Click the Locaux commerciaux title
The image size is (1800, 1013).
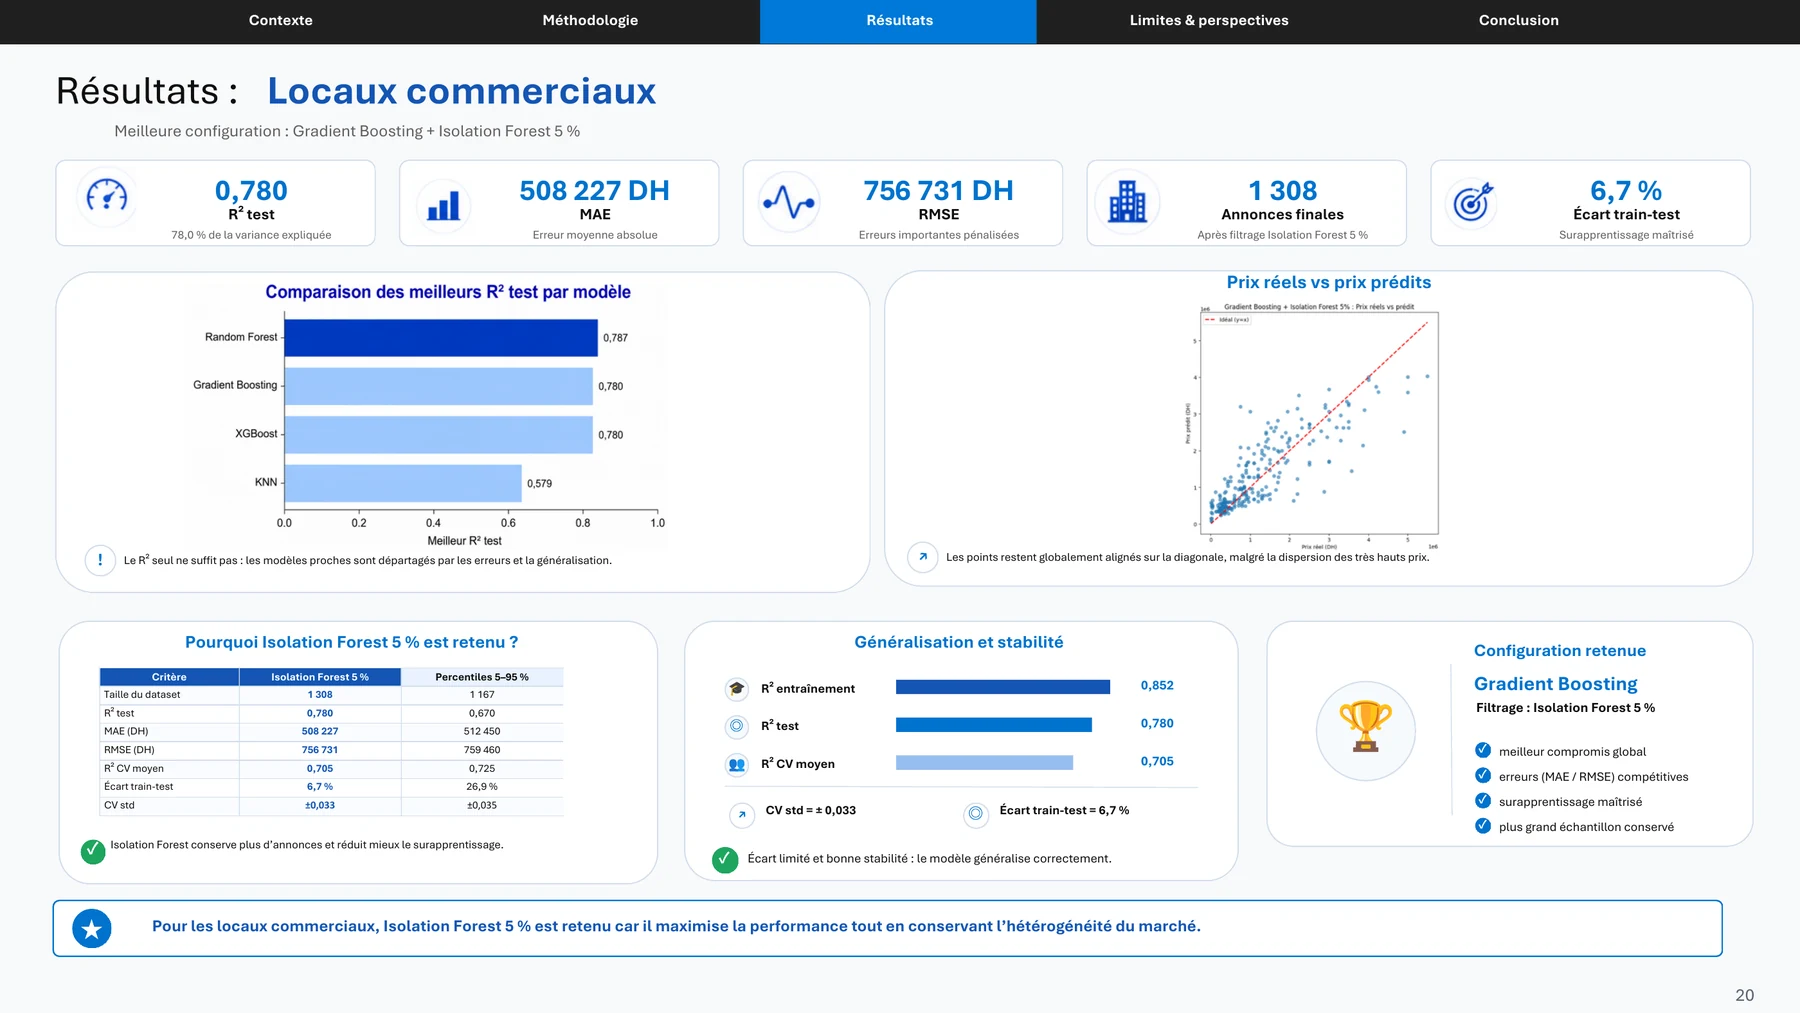tap(461, 91)
